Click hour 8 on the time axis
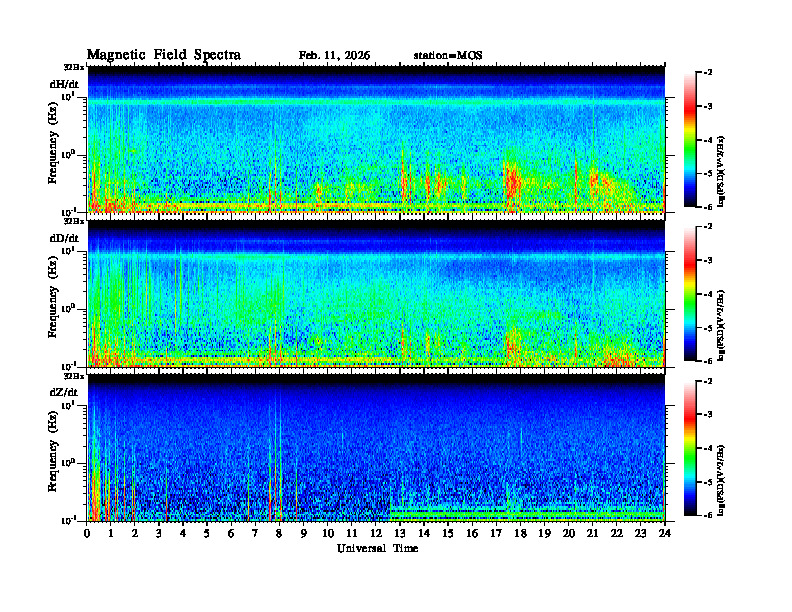 point(279,533)
